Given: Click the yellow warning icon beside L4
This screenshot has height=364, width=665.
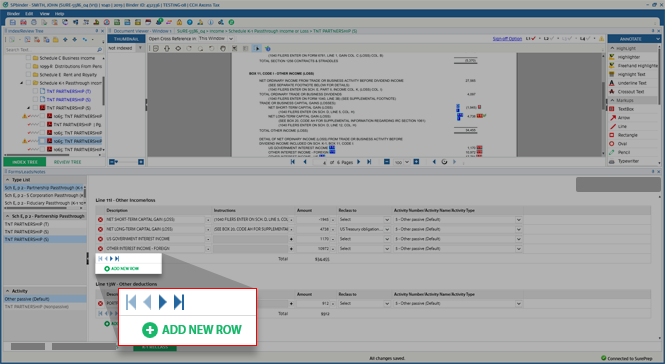Looking at the screenshot, I should (601, 39).
